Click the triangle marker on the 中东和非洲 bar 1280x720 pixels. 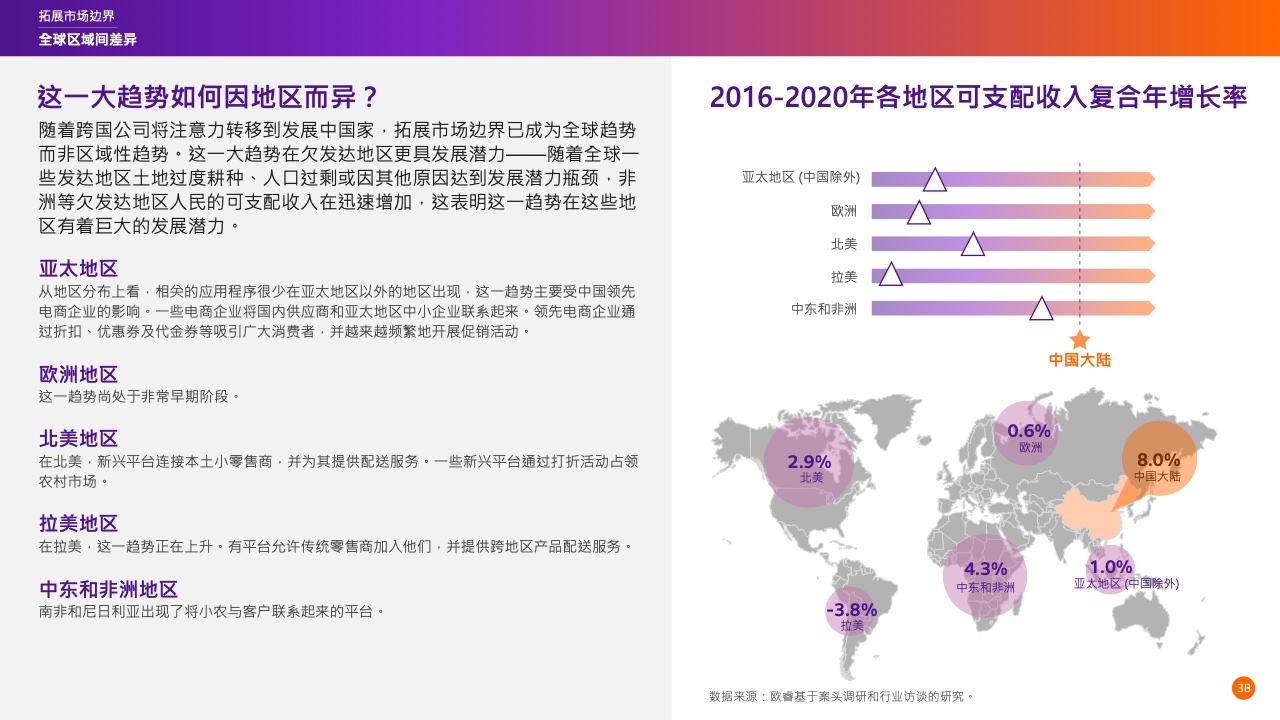pos(1041,309)
